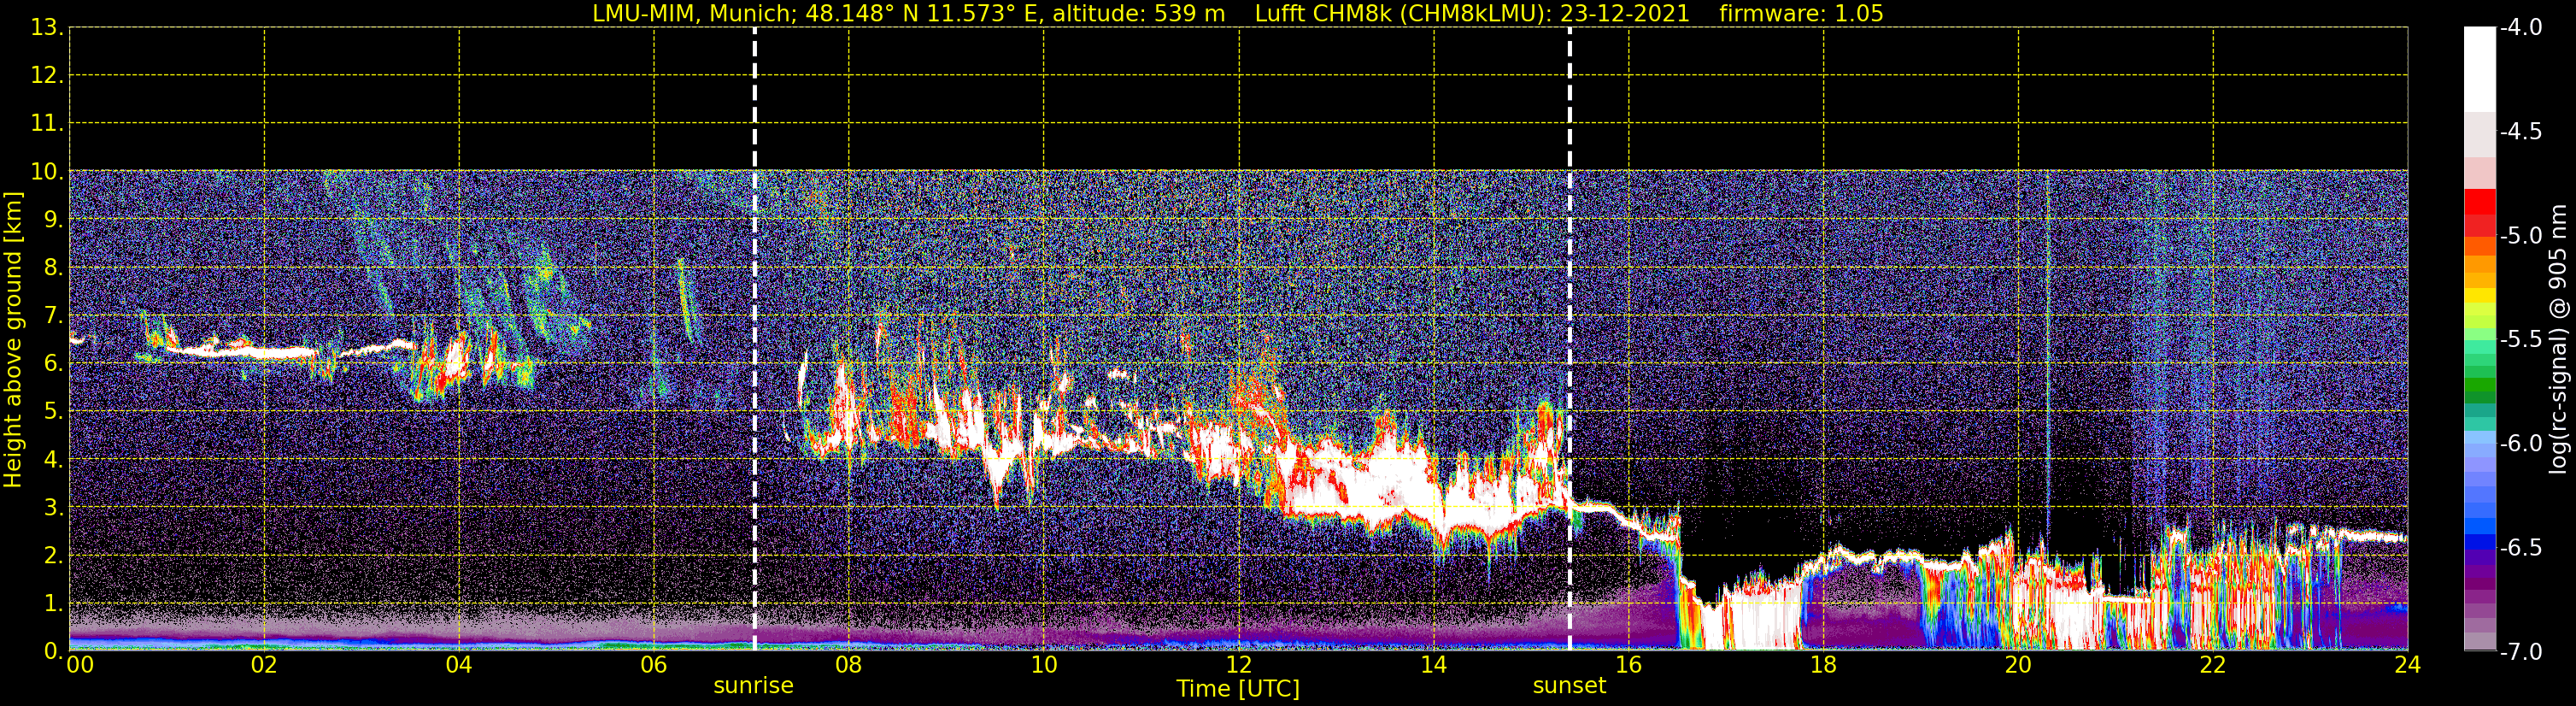This screenshot has width=2576, height=706.
Task: Click the '-4.5' colorbar tick label
Action: coord(2520,132)
